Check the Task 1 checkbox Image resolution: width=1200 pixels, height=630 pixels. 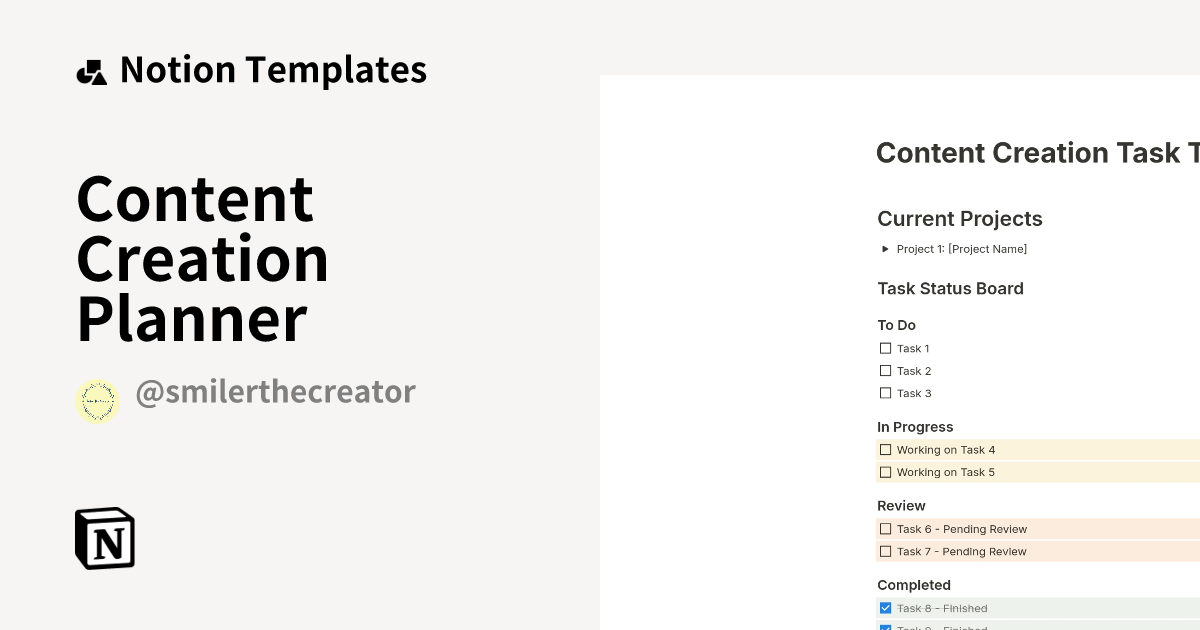(x=886, y=348)
